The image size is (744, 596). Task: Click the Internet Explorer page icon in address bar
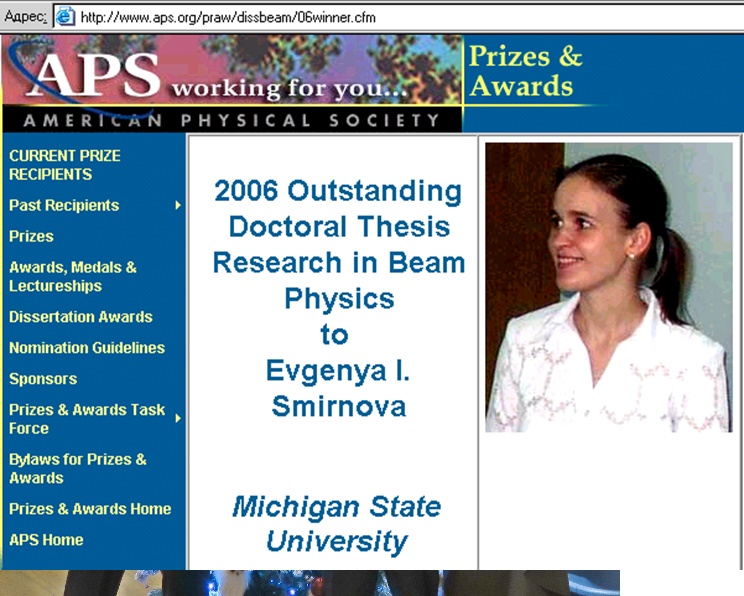65,17
